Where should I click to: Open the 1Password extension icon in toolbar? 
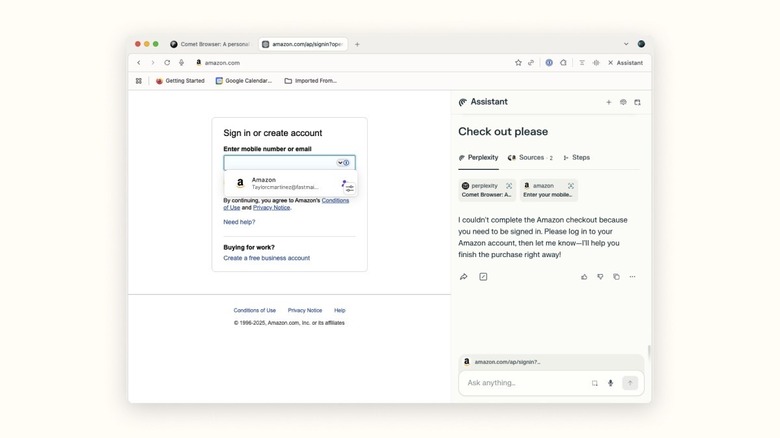549,63
